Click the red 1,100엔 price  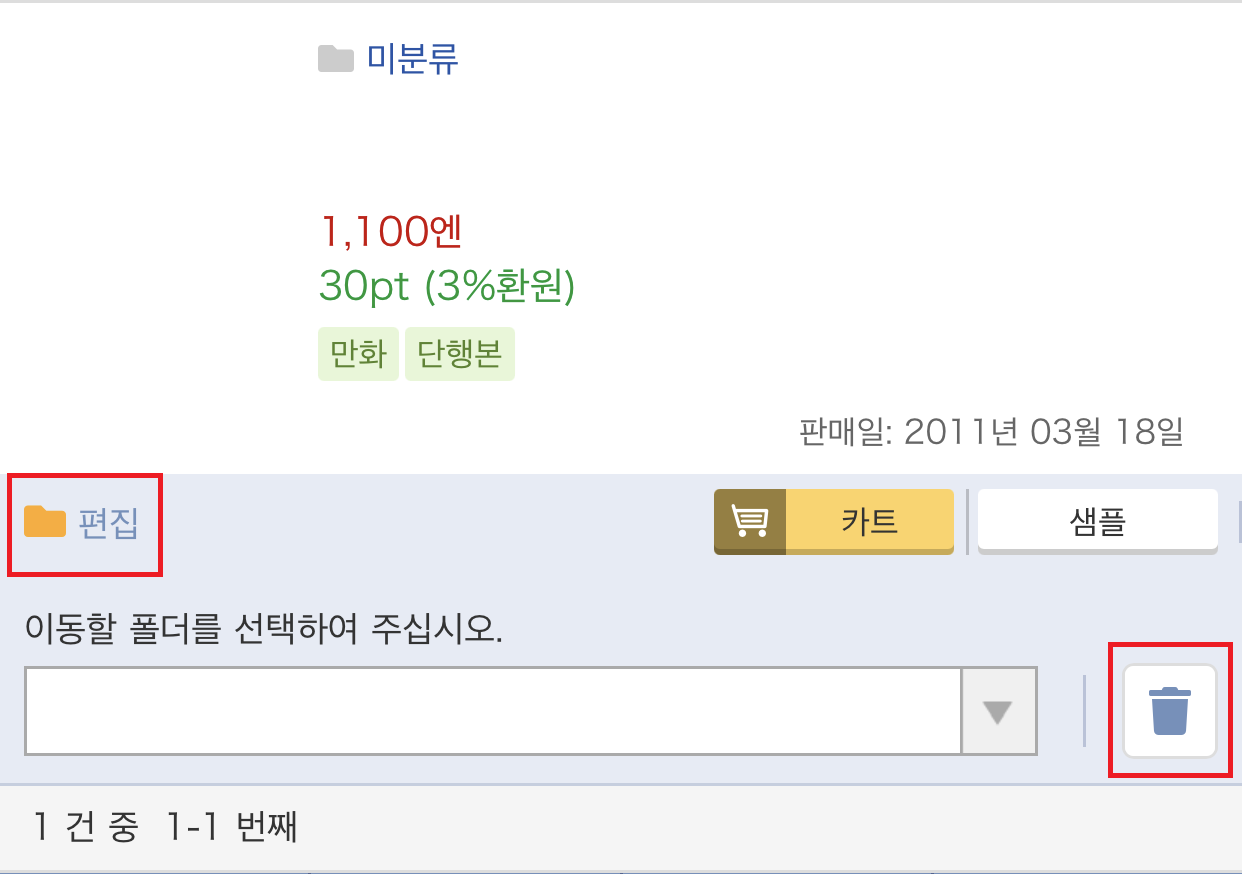[391, 231]
